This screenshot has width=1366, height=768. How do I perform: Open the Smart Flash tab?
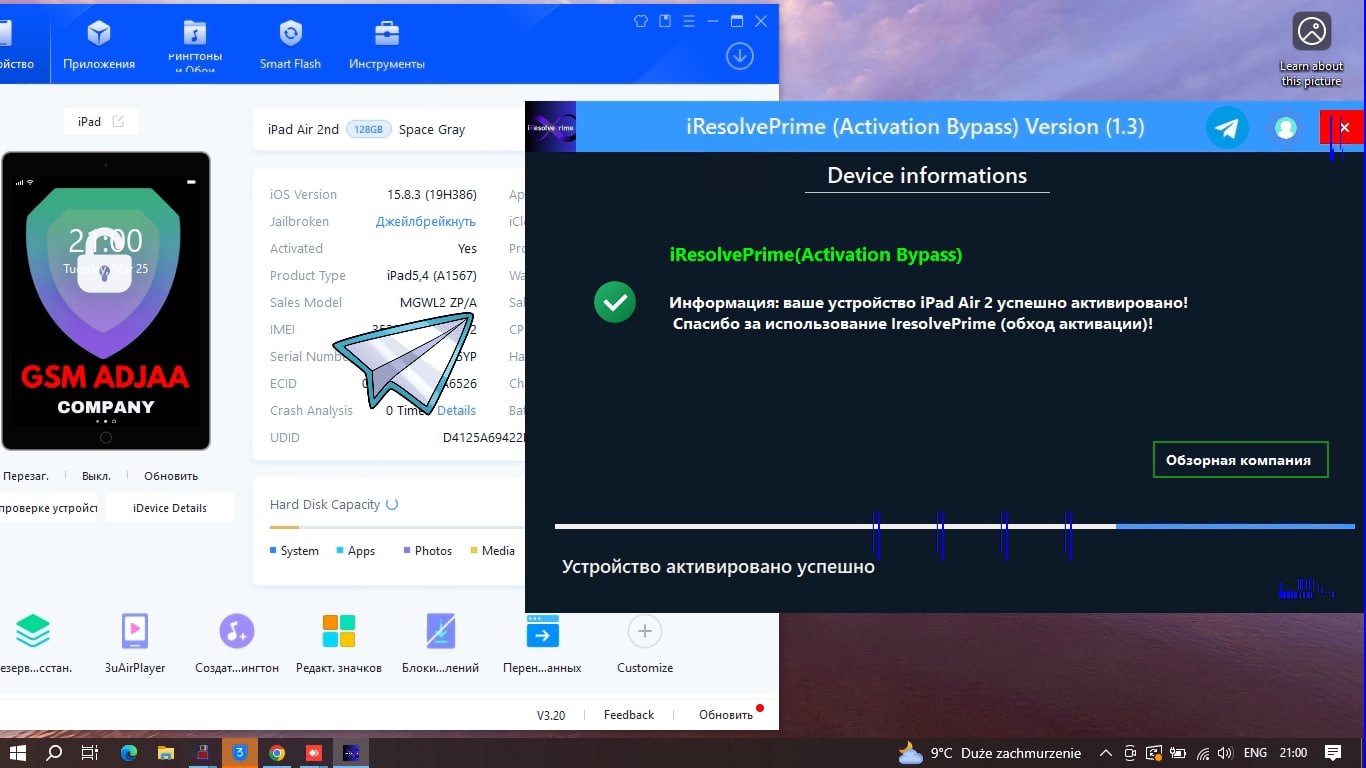tap(290, 46)
